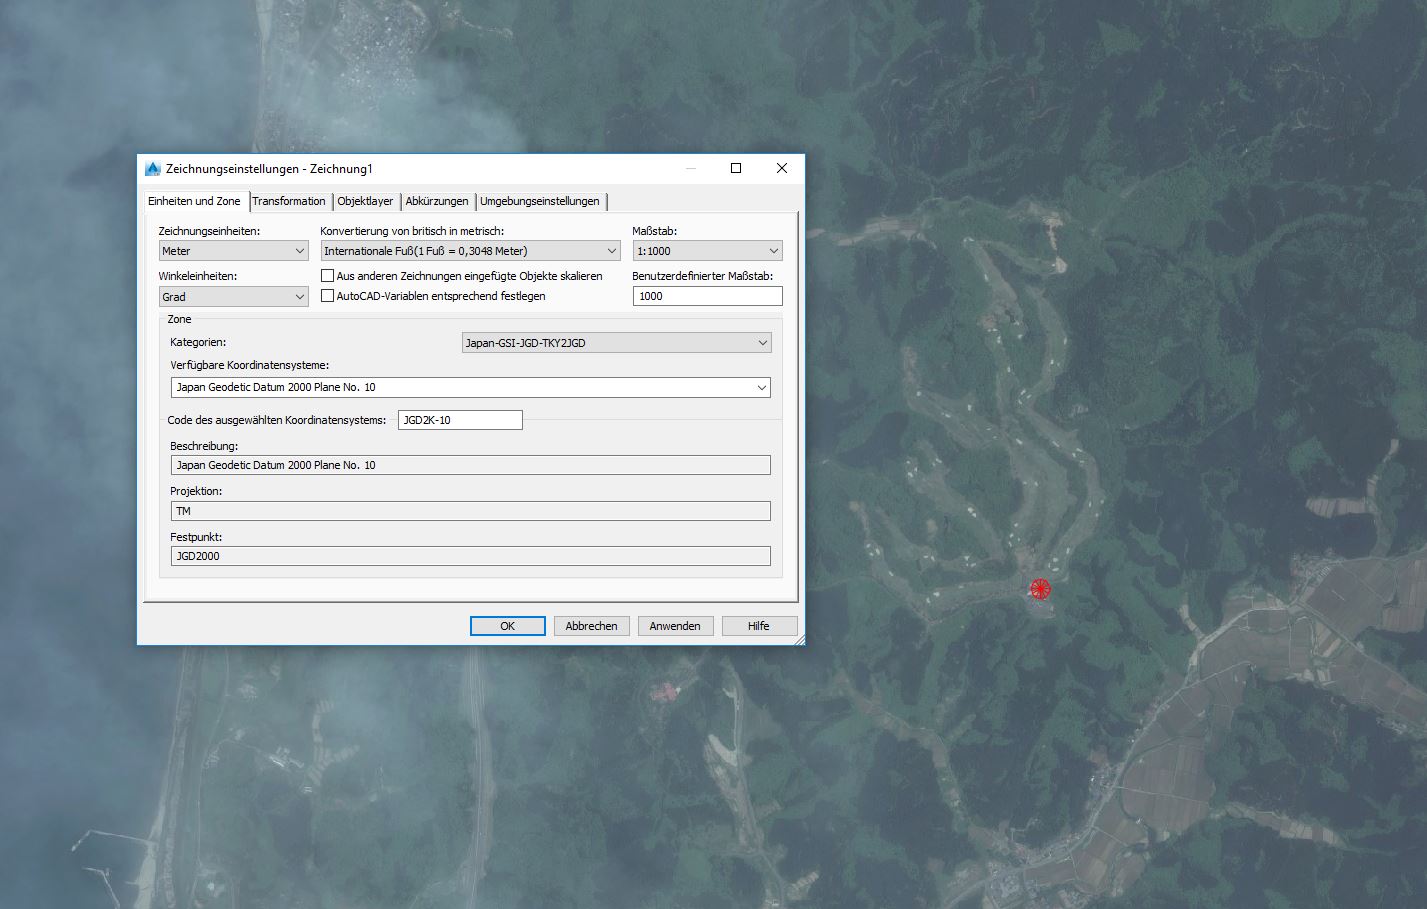Click the Festpunkt field showing JGD2000
This screenshot has width=1427, height=909.
pos(470,556)
